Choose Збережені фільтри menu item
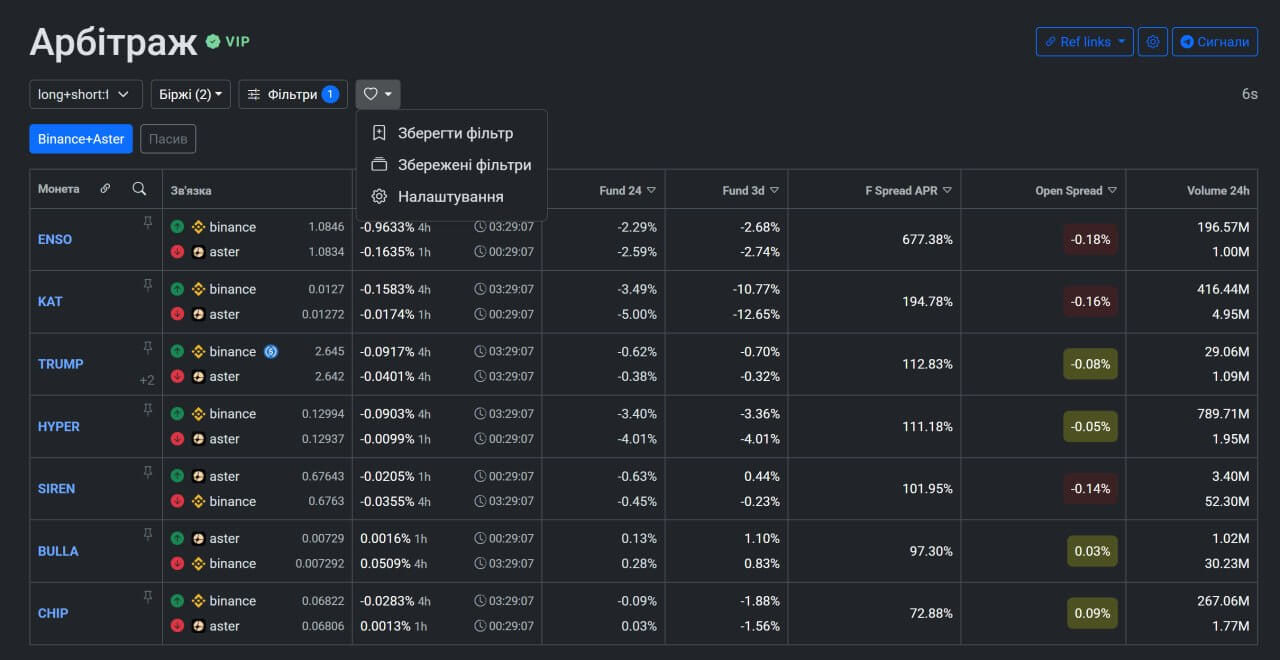Viewport: 1280px width, 660px height. click(x=464, y=165)
